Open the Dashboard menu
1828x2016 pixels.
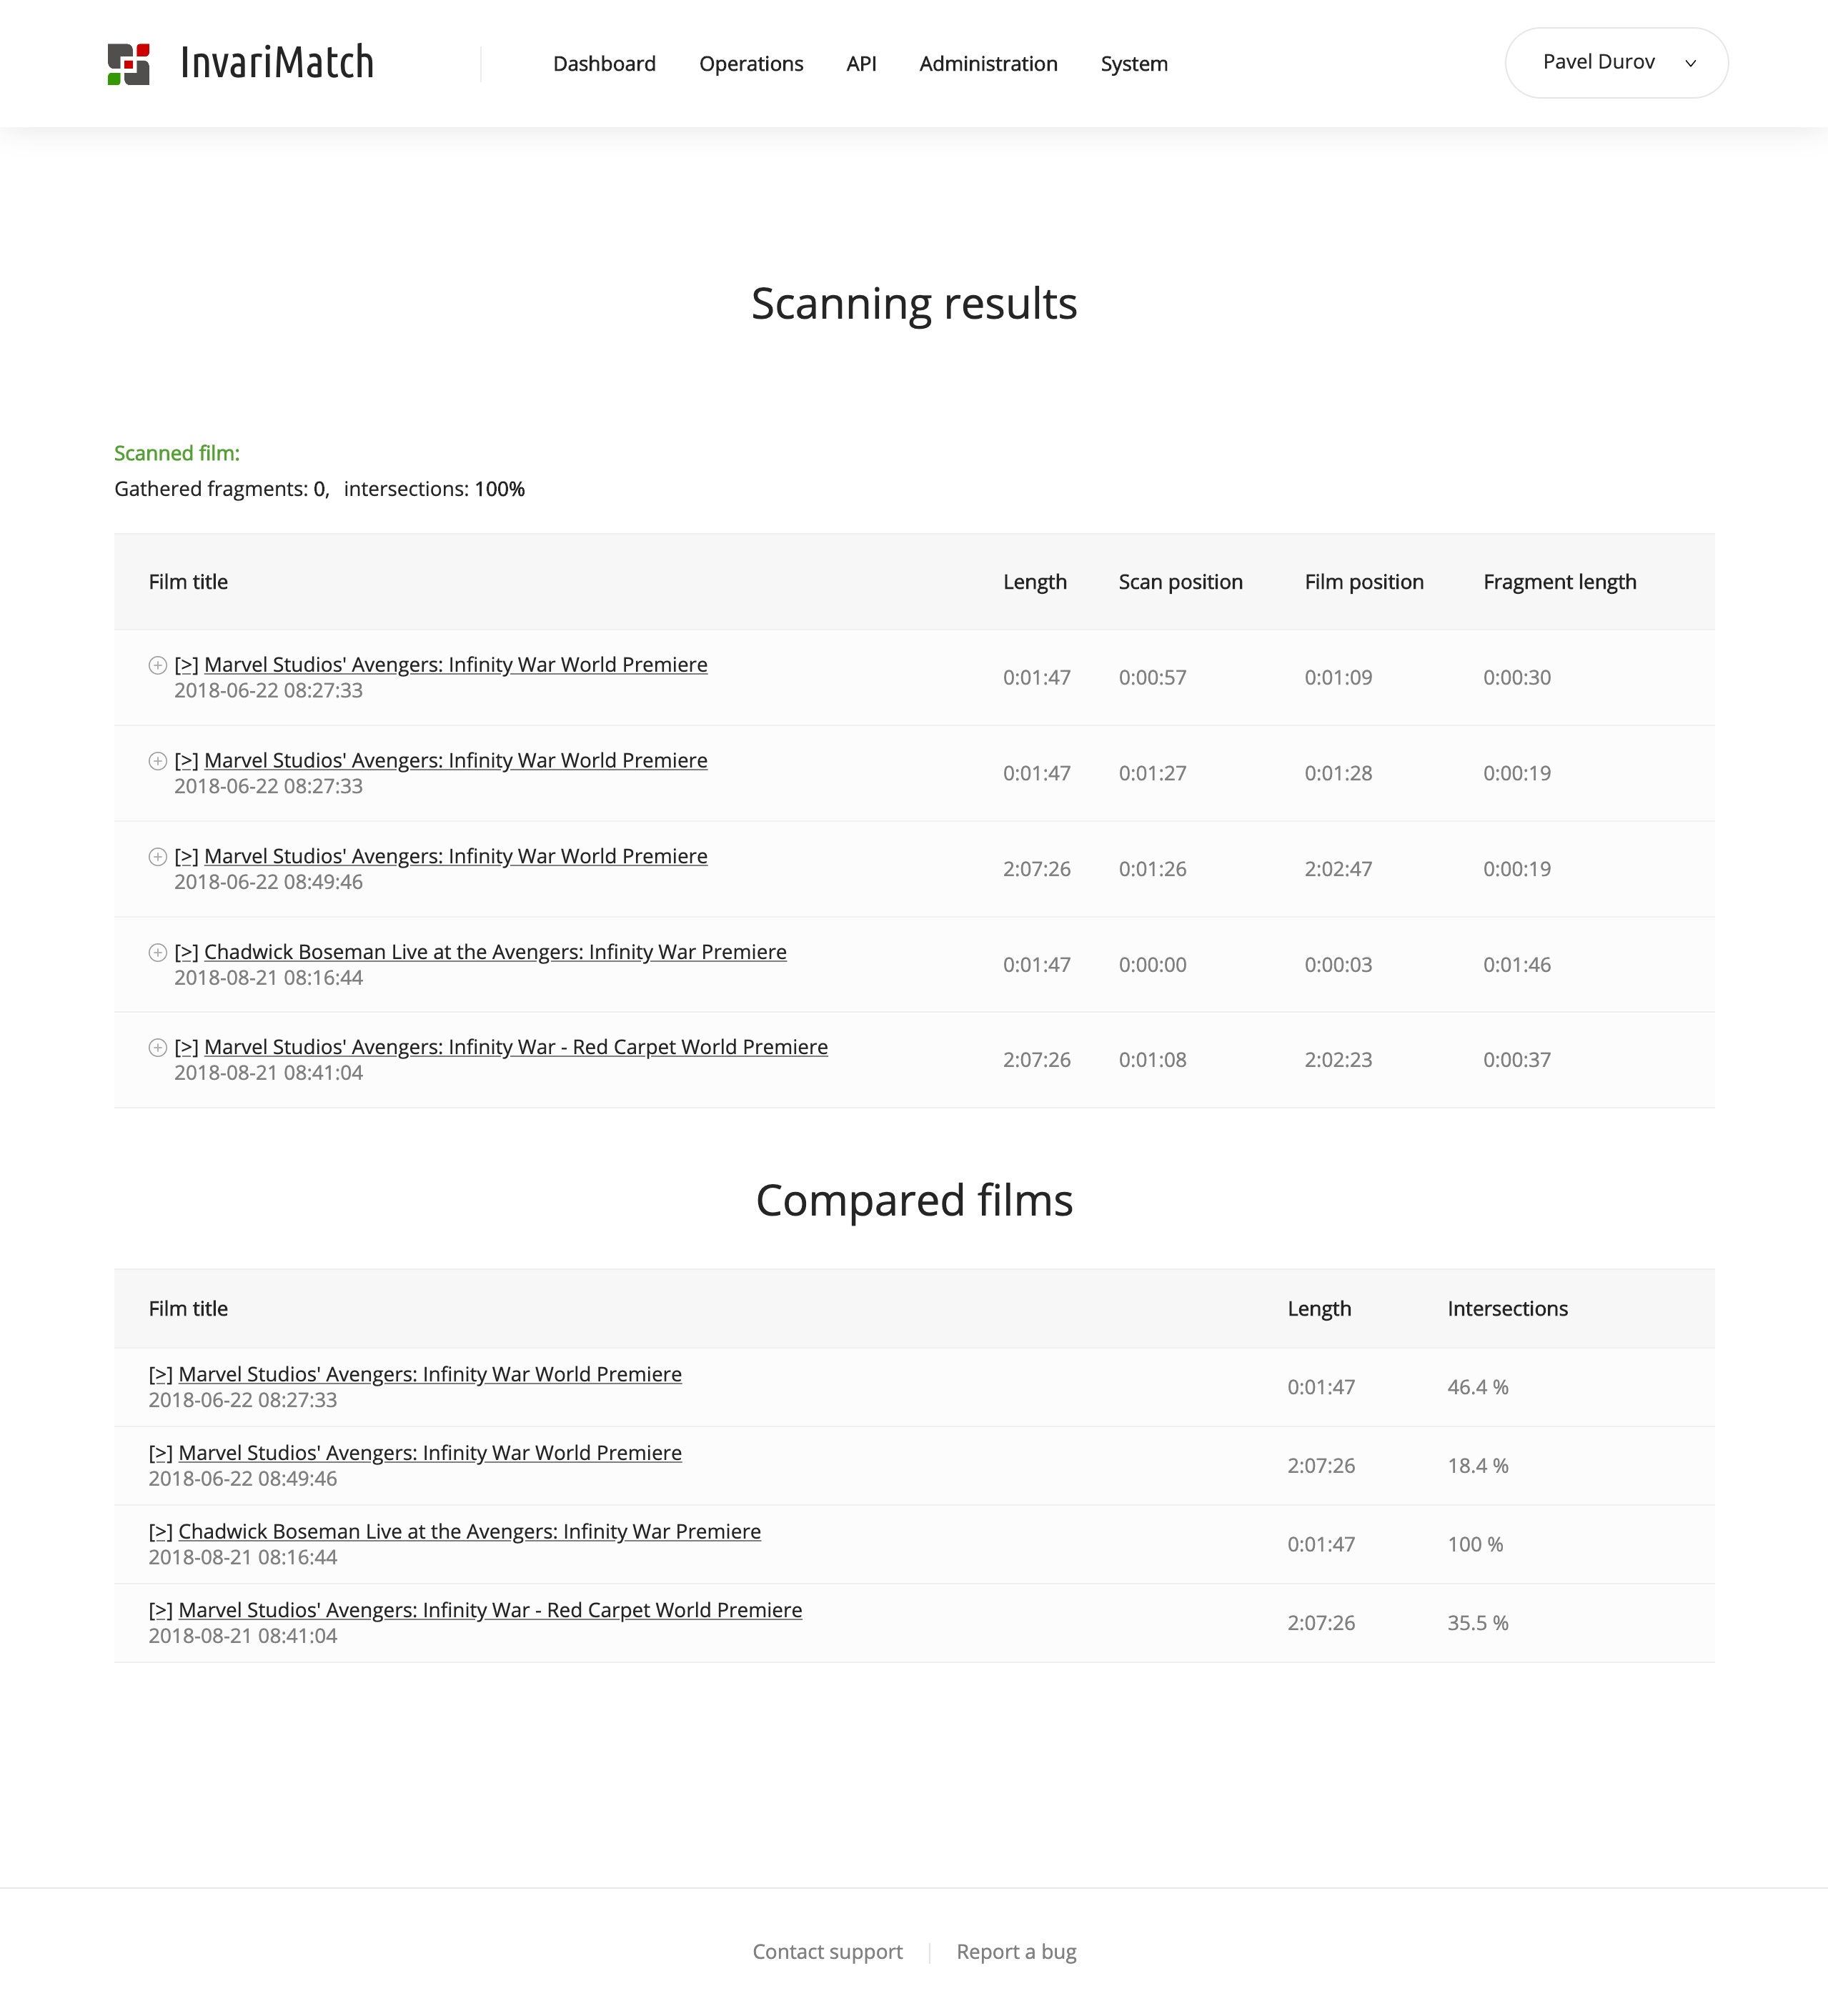(604, 64)
